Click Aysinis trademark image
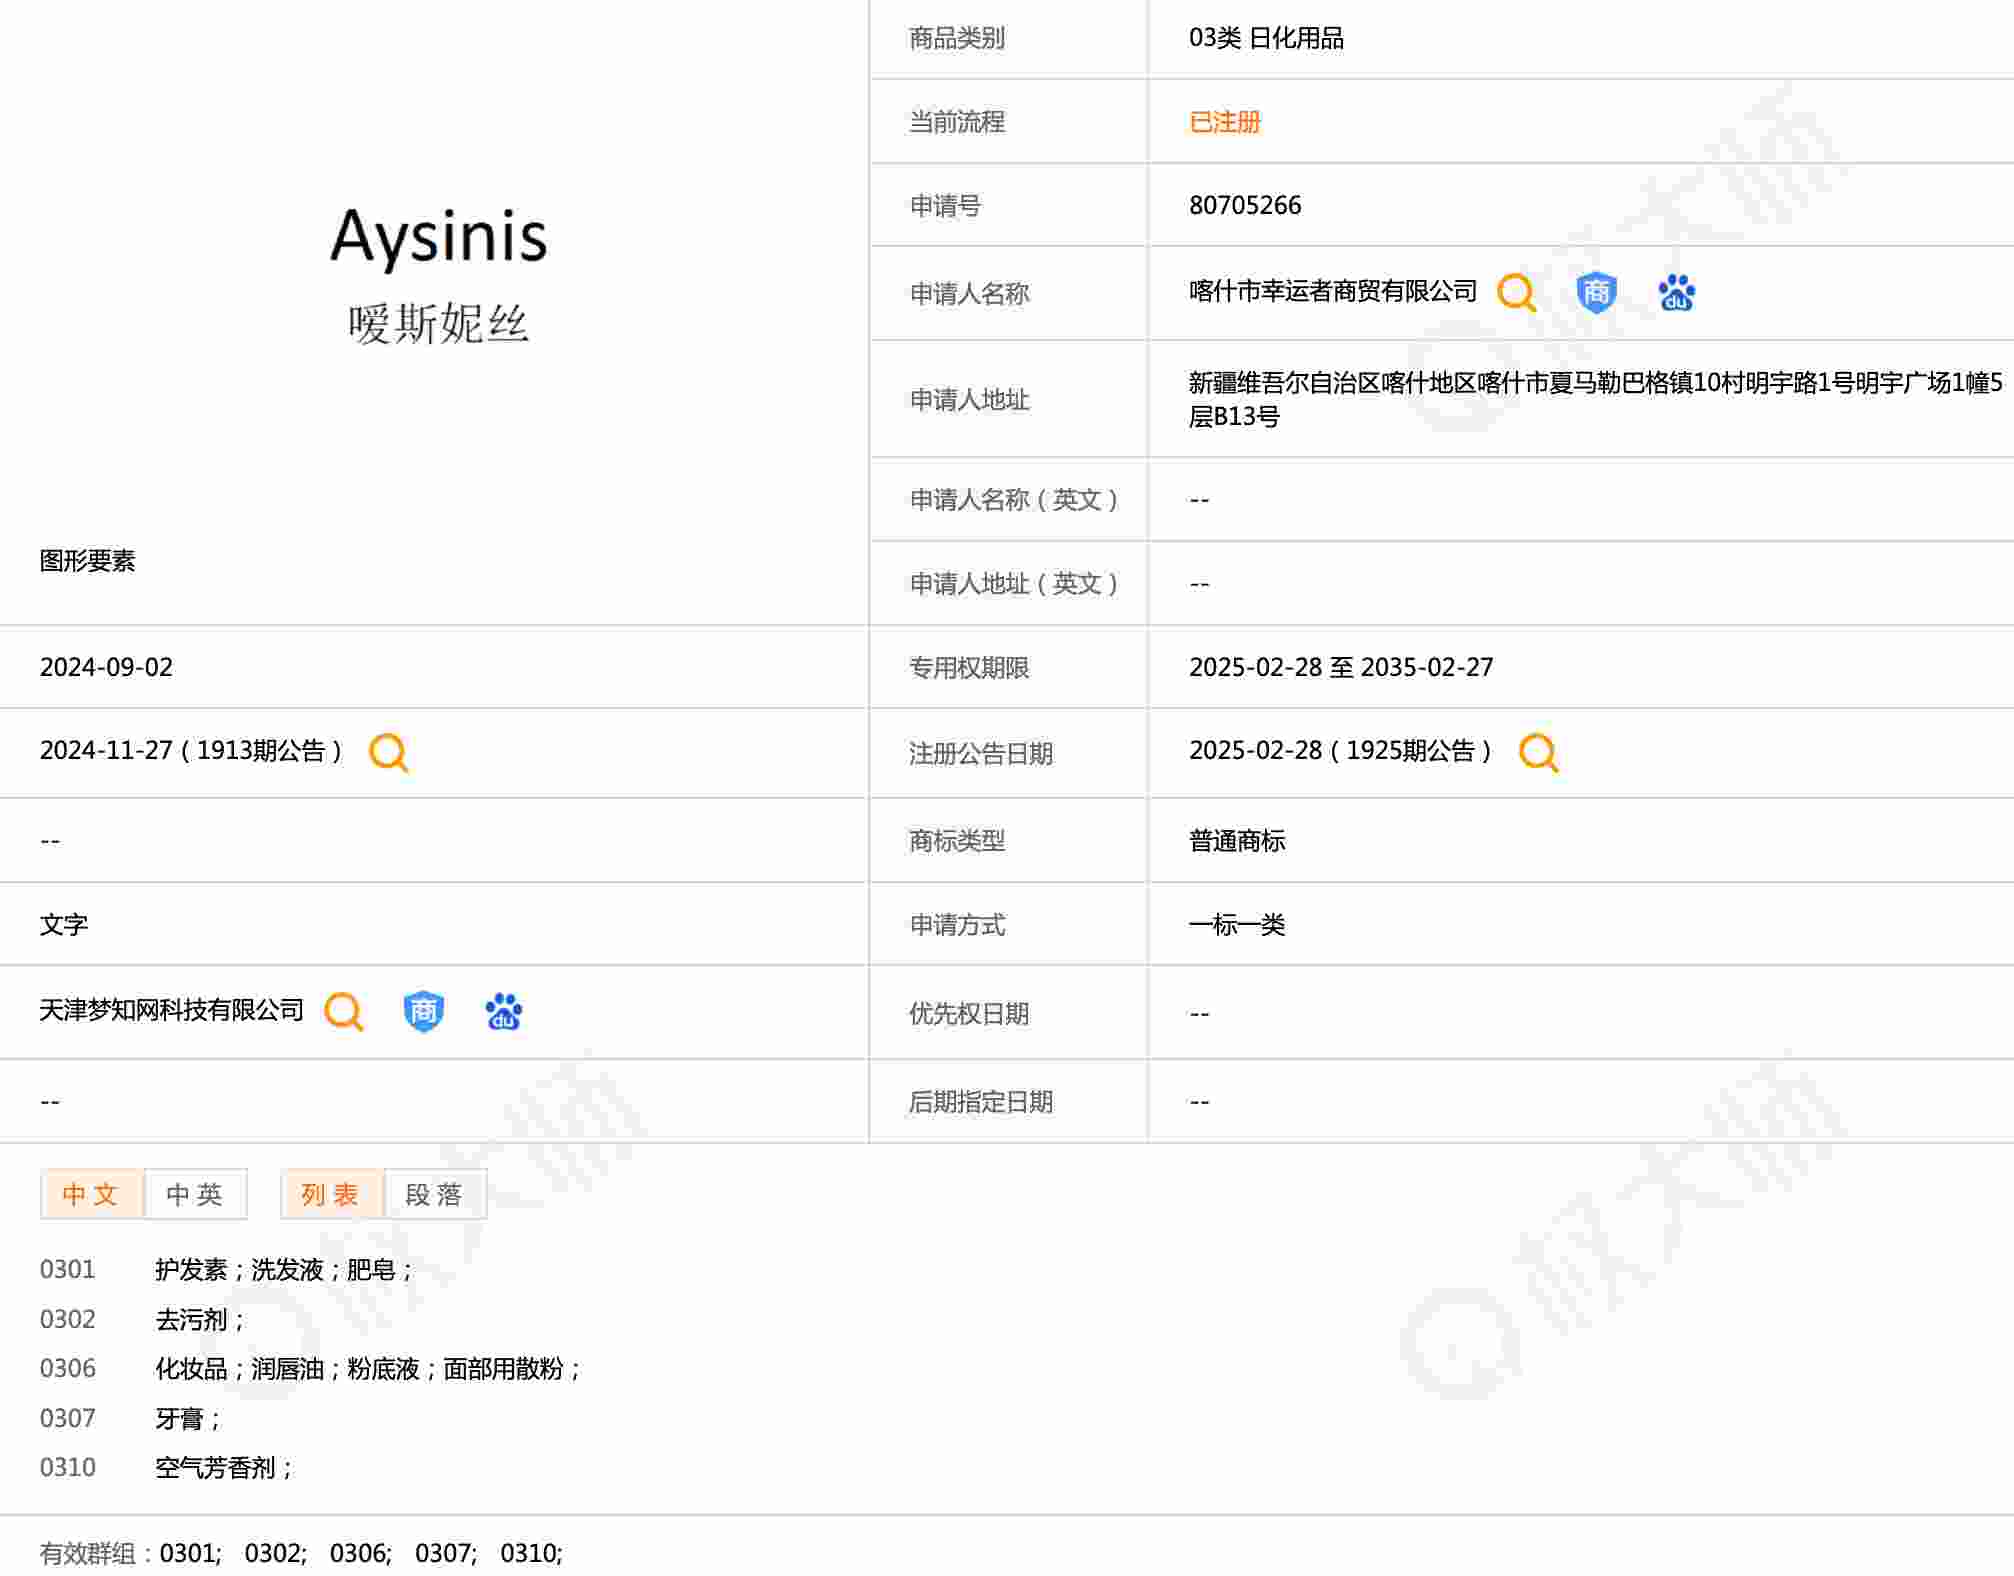Image resolution: width=2014 pixels, height=1576 pixels. [438, 272]
